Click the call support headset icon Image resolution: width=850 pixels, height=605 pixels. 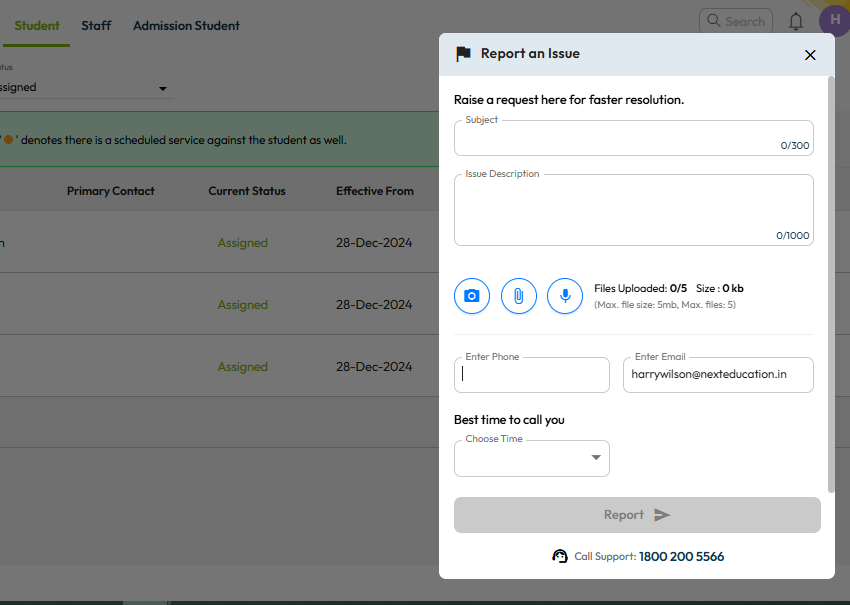[560, 556]
